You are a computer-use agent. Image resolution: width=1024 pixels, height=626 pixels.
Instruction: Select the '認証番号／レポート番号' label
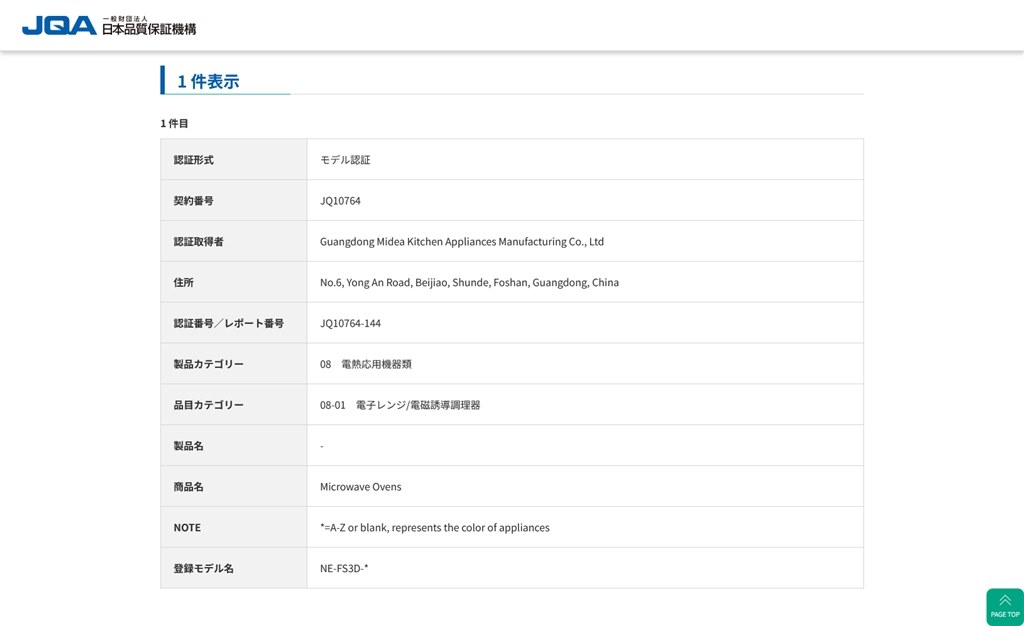pyautogui.click(x=229, y=323)
